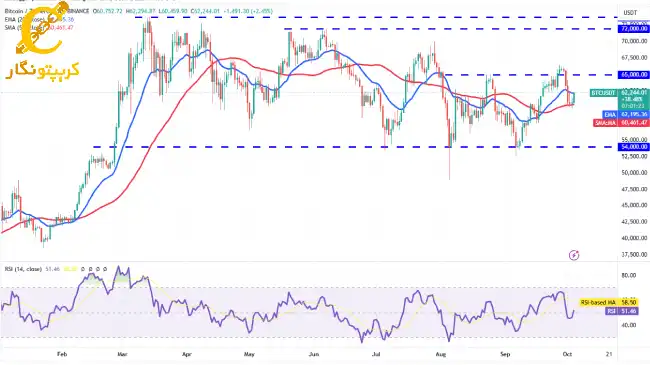This screenshot has width=650, height=365.
Task: Click the 40.00 value on the RSI scale
Action: pyautogui.click(x=628, y=325)
